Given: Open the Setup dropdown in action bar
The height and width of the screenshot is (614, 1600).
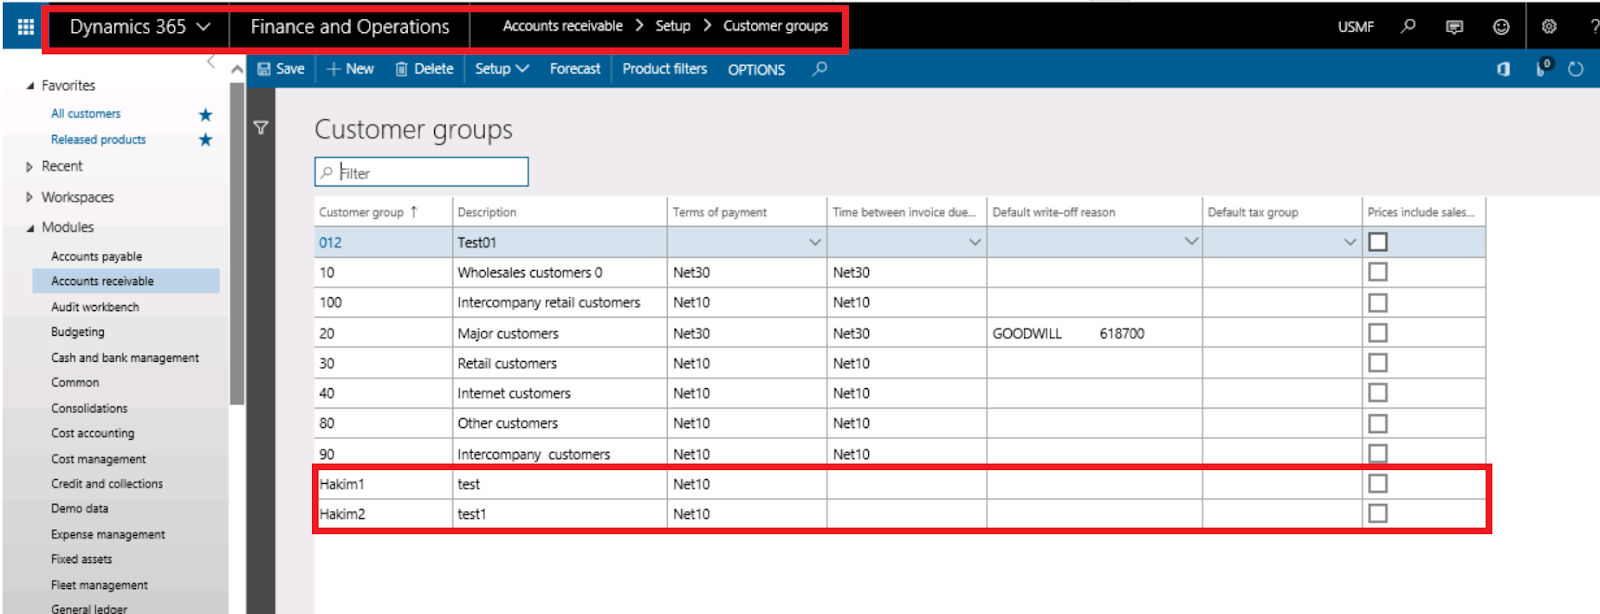Looking at the screenshot, I should (502, 69).
